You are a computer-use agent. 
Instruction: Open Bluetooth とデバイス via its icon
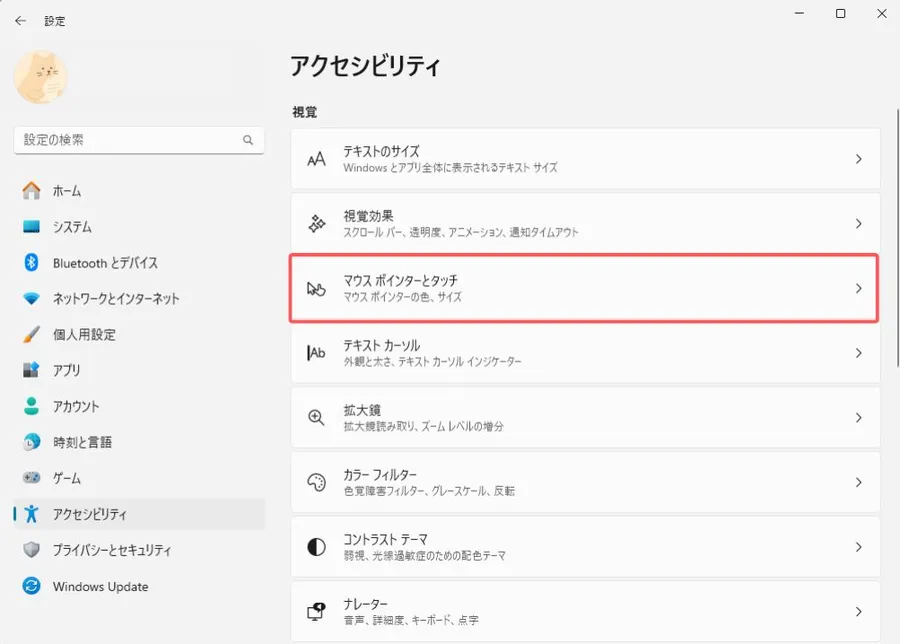(32, 263)
